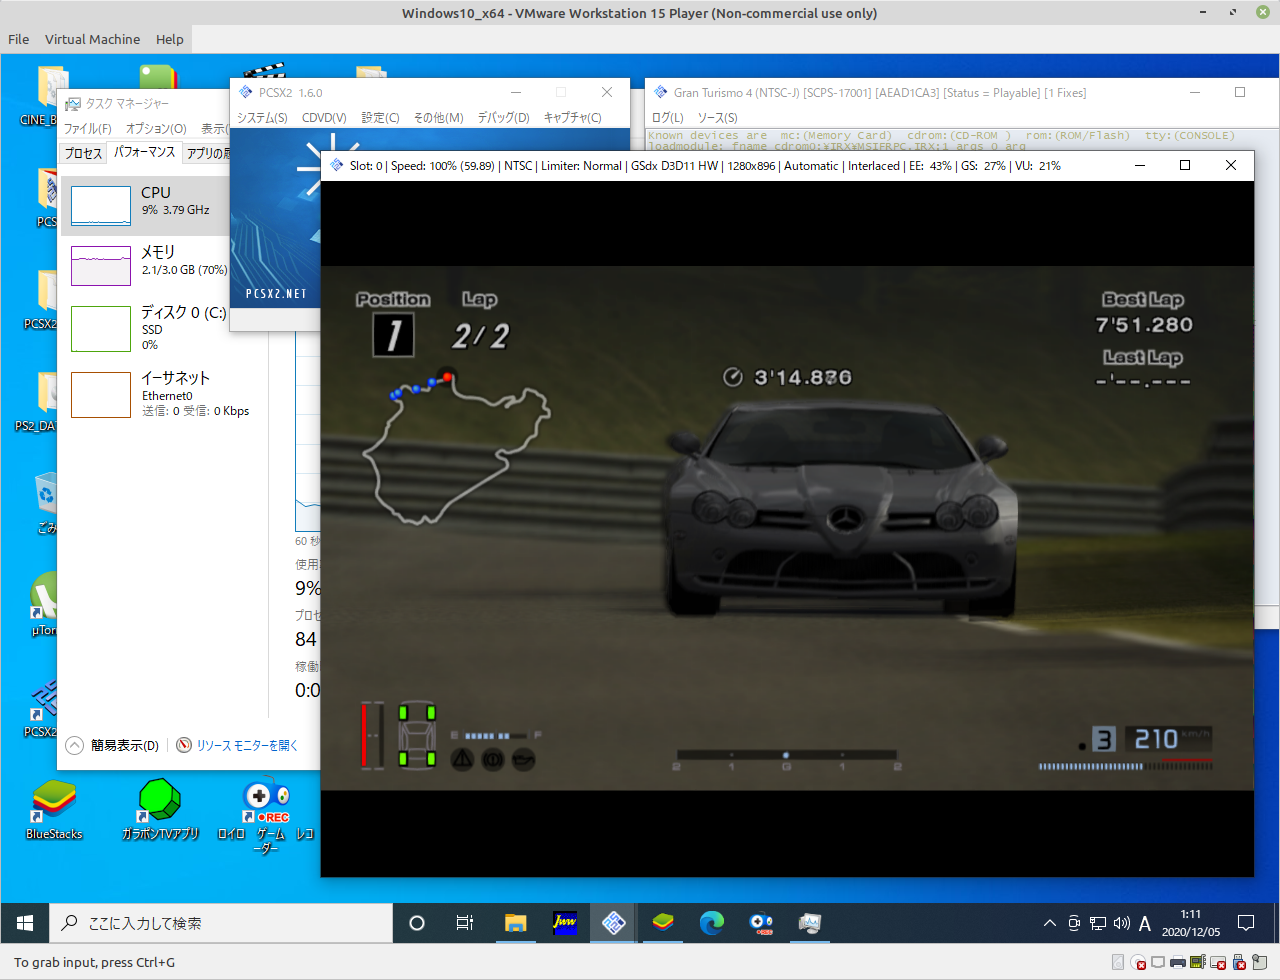The width and height of the screenshot is (1280, 980).
Task: Open Task Manager ファイル(F) menu
Action: pyautogui.click(x=88, y=129)
